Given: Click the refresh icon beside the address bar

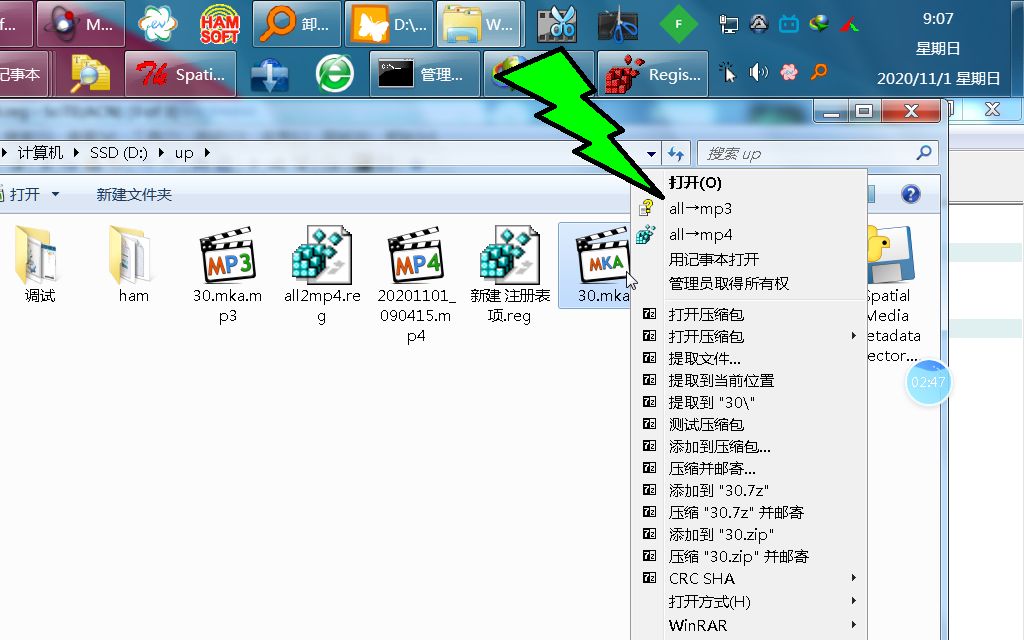Looking at the screenshot, I should click(678, 152).
